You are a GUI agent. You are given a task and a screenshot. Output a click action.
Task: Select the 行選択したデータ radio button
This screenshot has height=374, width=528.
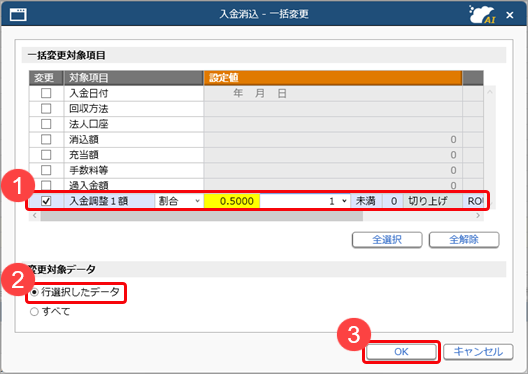(34, 292)
